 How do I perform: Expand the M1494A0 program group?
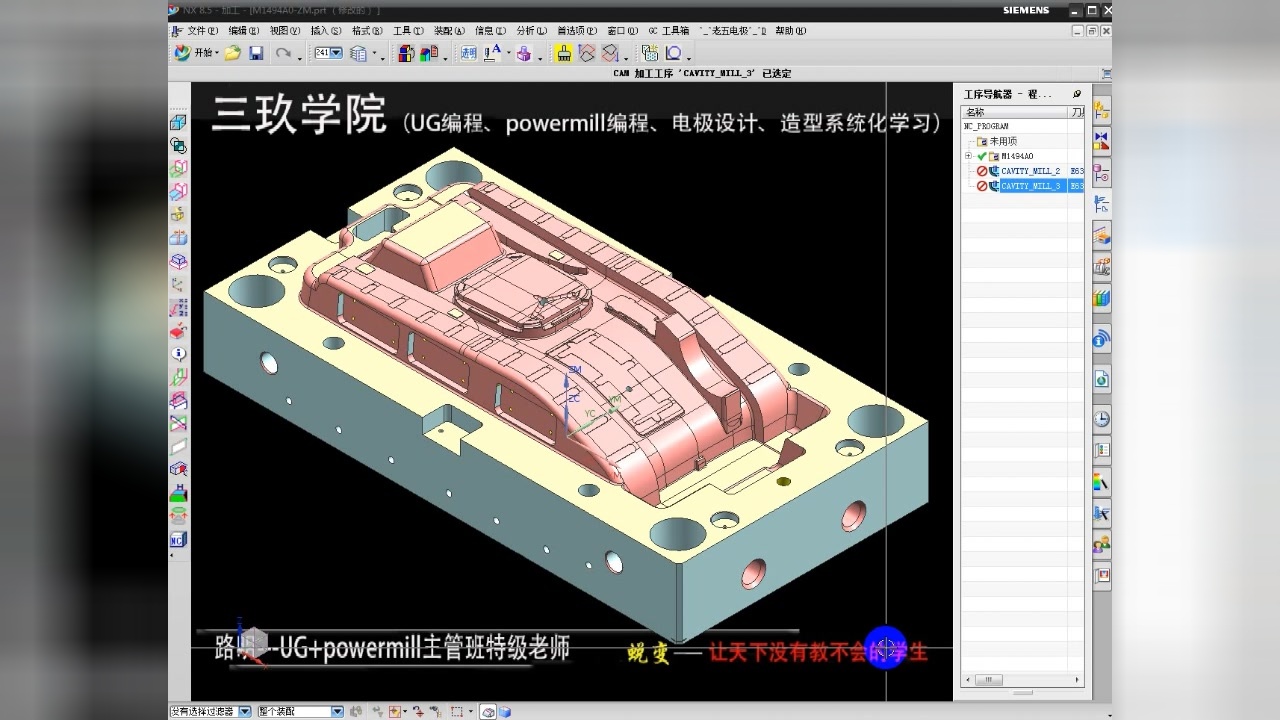pos(968,156)
